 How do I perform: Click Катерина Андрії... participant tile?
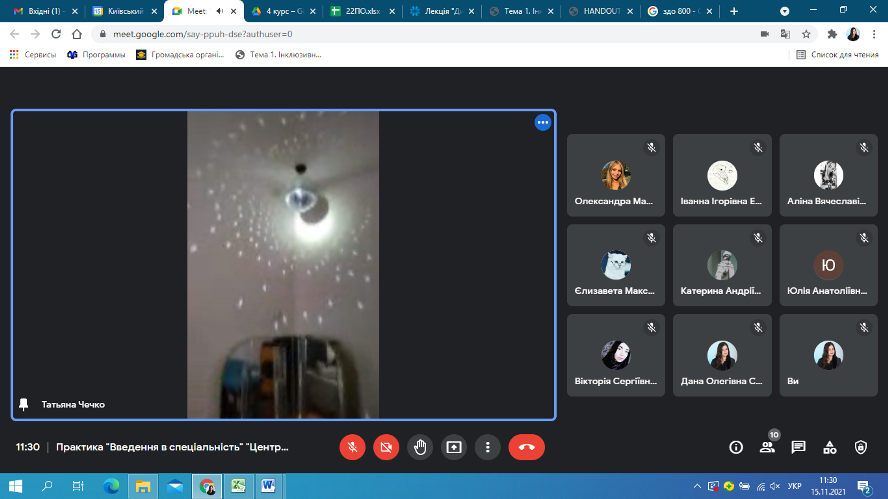pos(722,265)
